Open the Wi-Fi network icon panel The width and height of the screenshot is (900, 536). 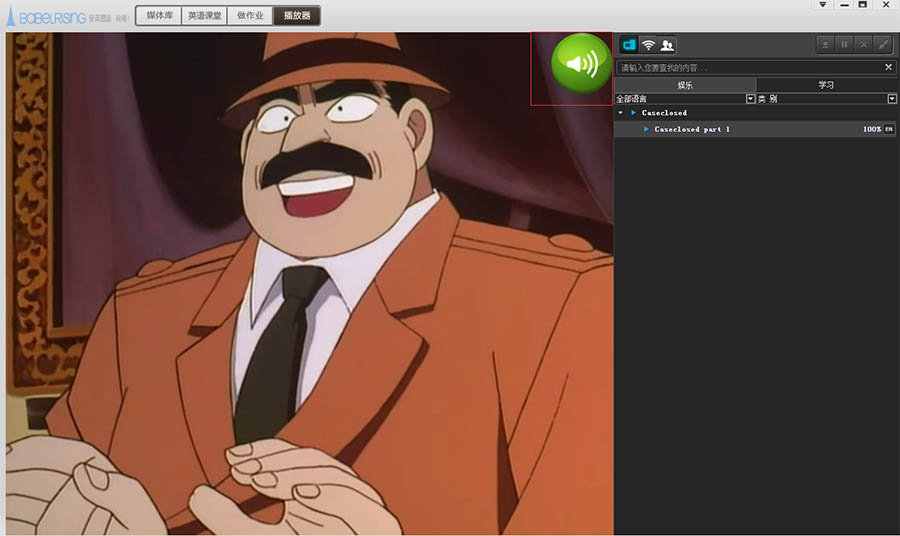pyautogui.click(x=648, y=45)
